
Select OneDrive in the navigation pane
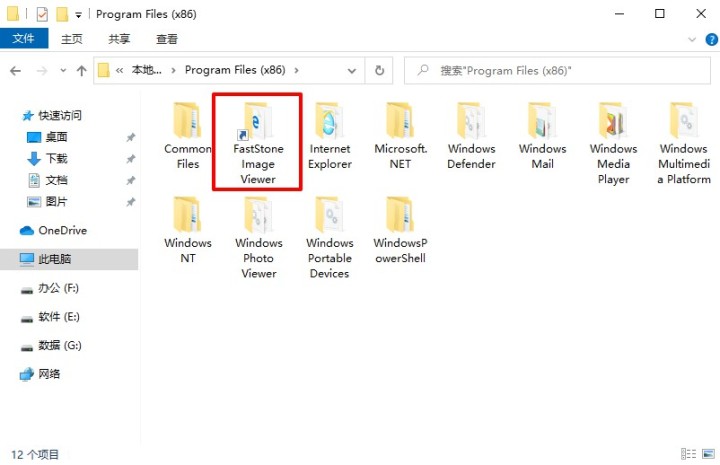pos(62,230)
